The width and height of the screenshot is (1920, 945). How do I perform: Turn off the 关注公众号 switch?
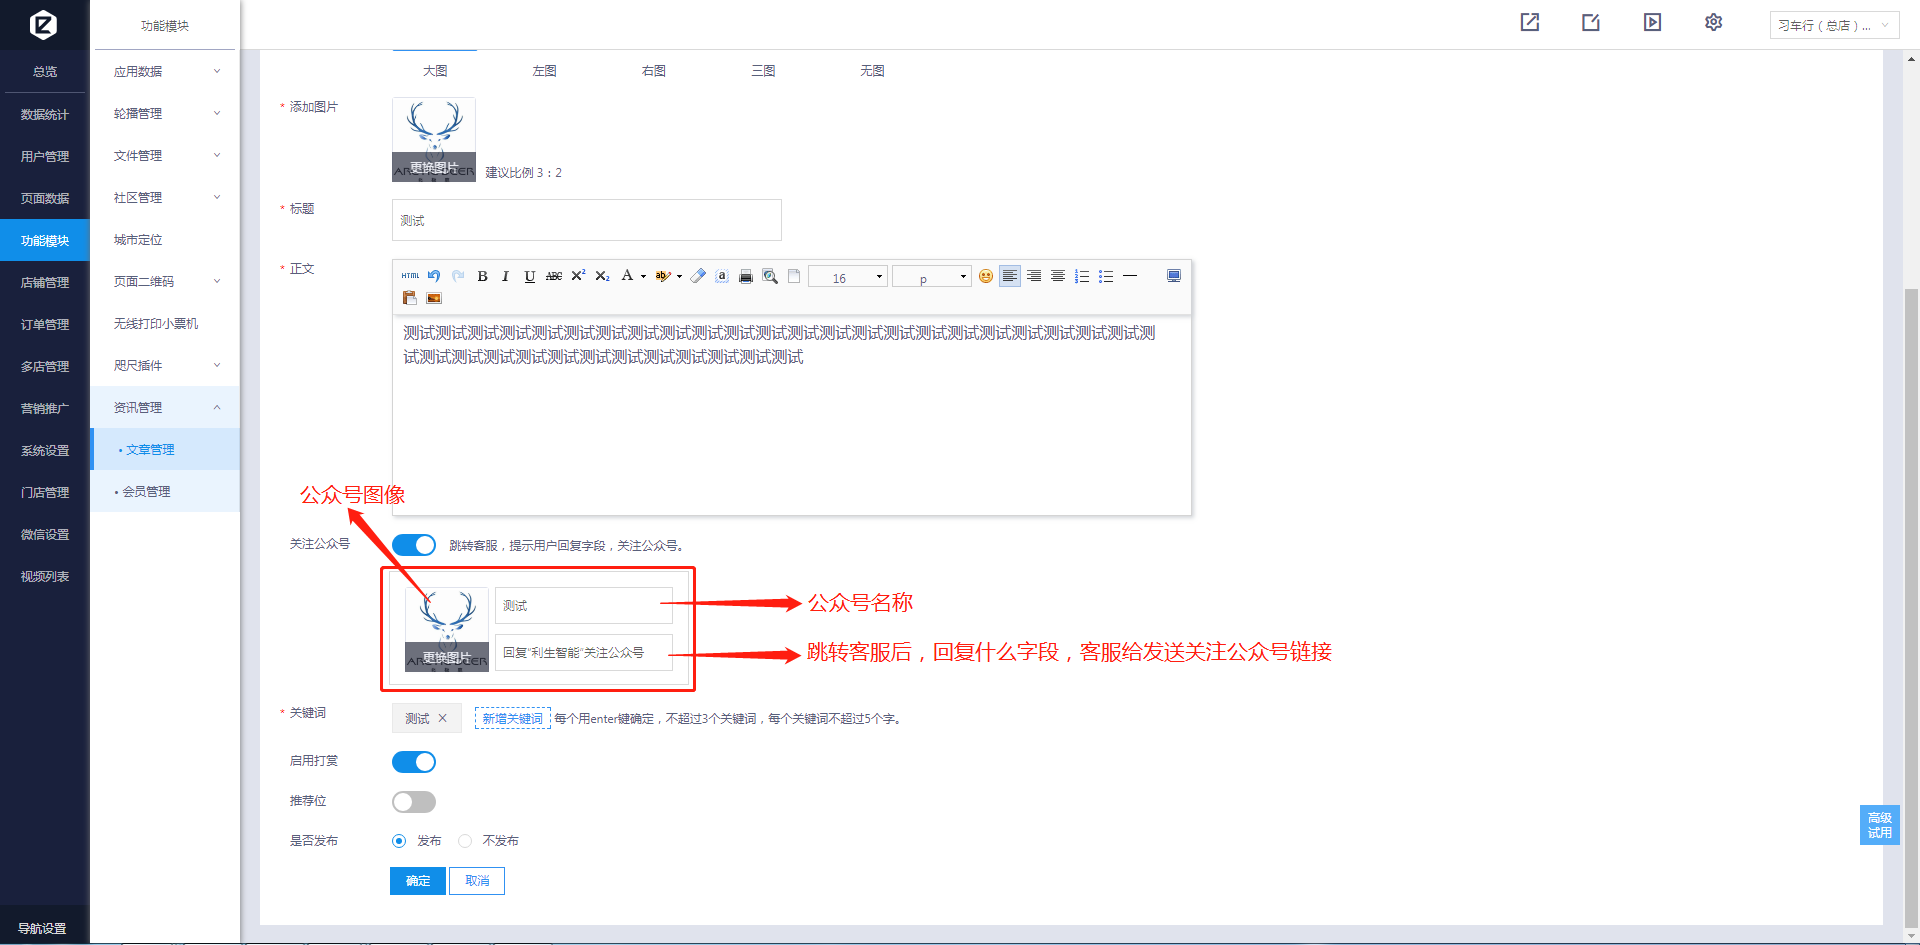point(414,545)
